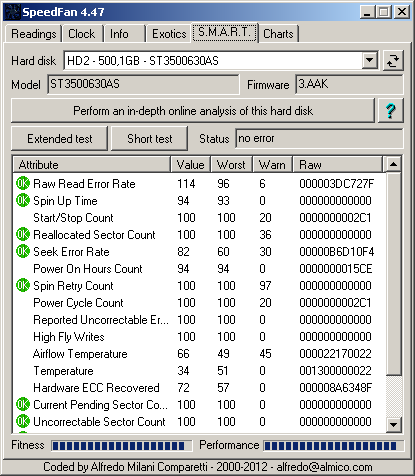This screenshot has width=415, height=476.
Task: Switch to the Readings tab
Action: click(x=33, y=34)
